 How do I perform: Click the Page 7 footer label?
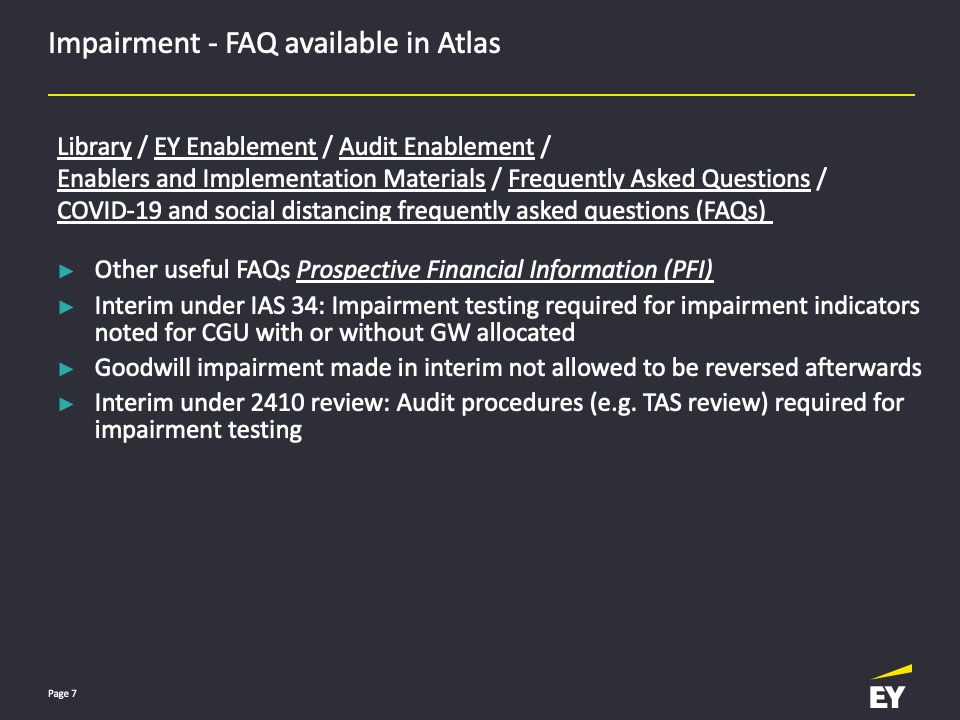[62, 694]
